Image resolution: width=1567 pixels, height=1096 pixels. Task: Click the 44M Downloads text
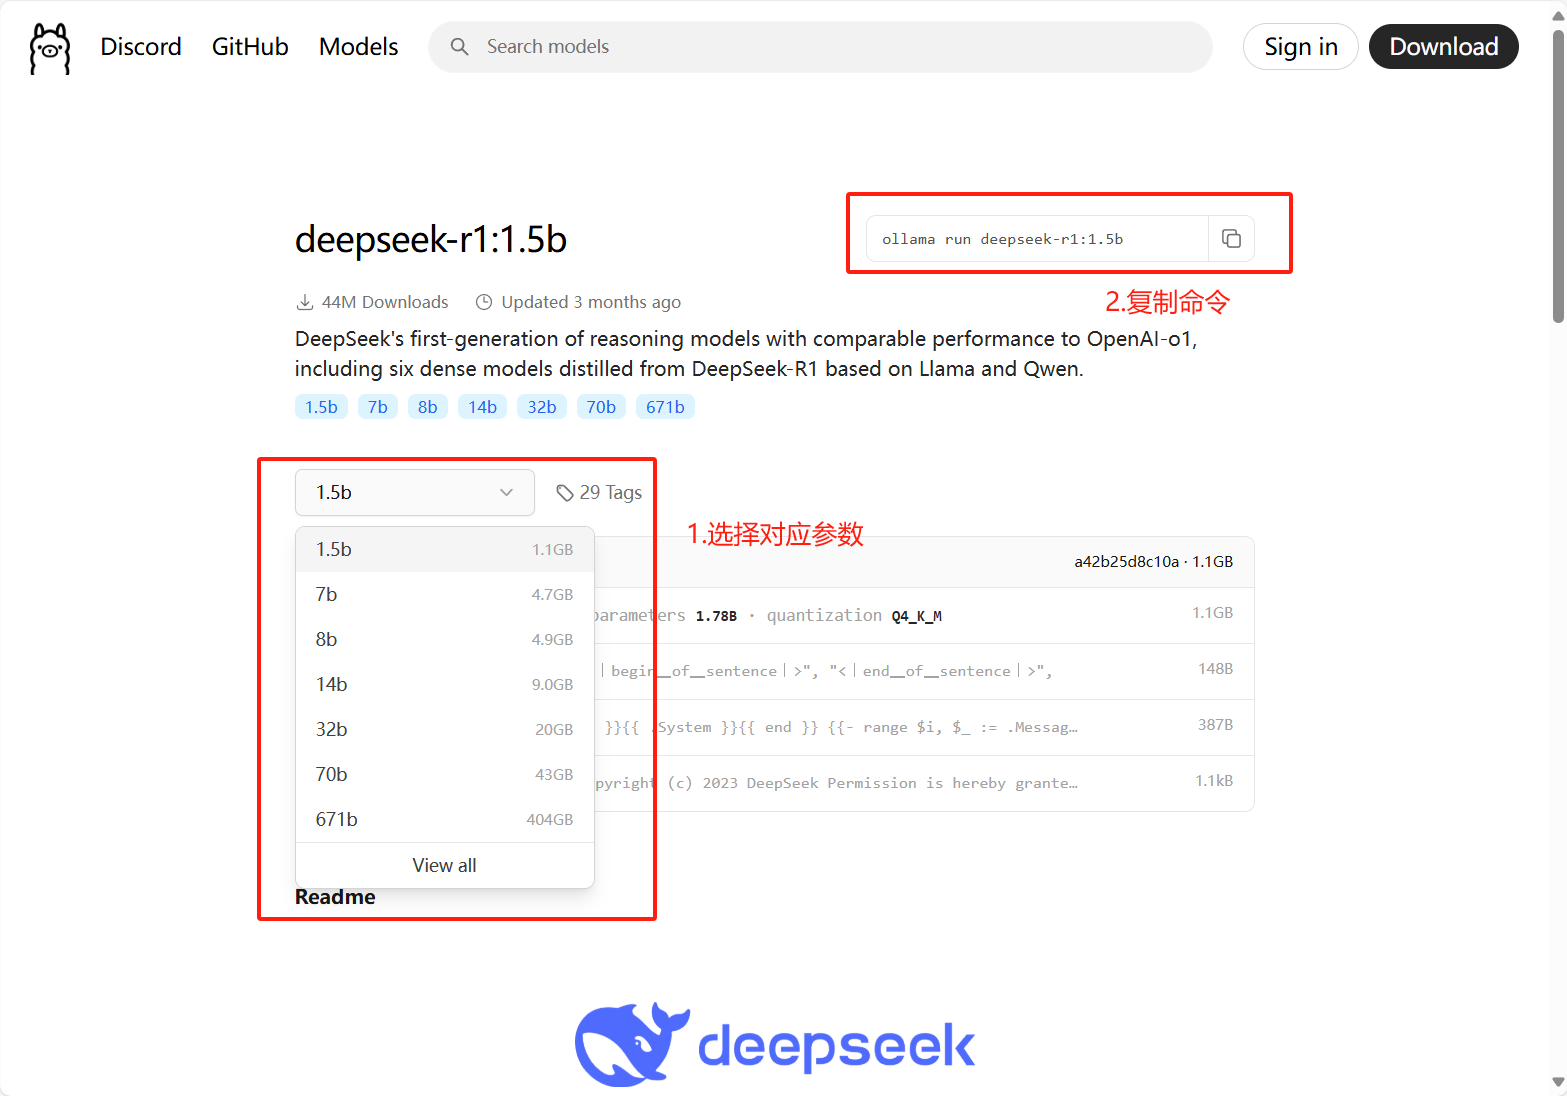pyautogui.click(x=384, y=302)
